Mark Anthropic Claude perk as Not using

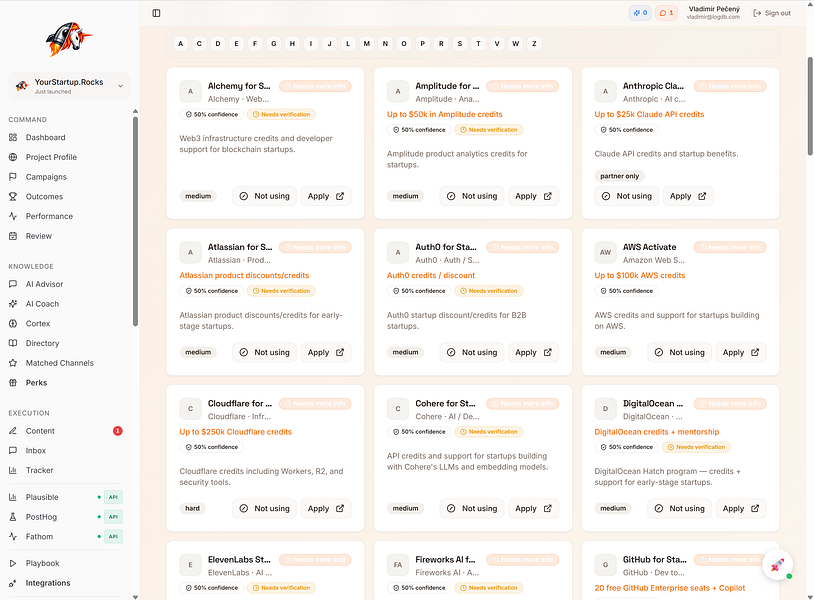[627, 196]
